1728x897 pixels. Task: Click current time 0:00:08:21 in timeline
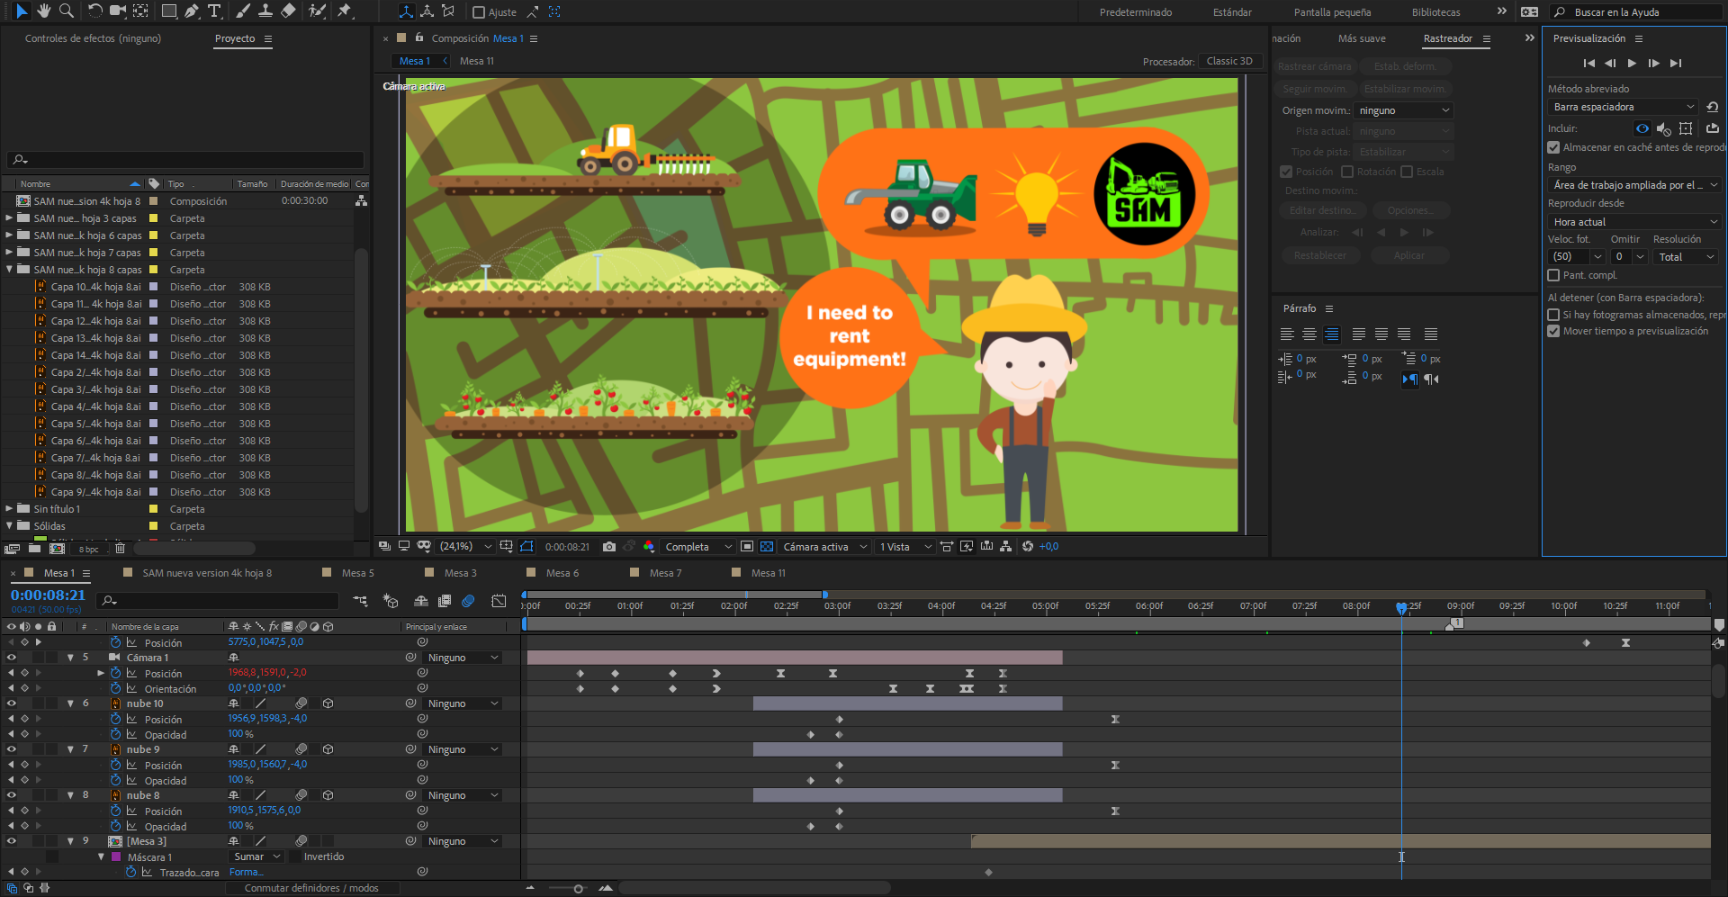pos(48,595)
